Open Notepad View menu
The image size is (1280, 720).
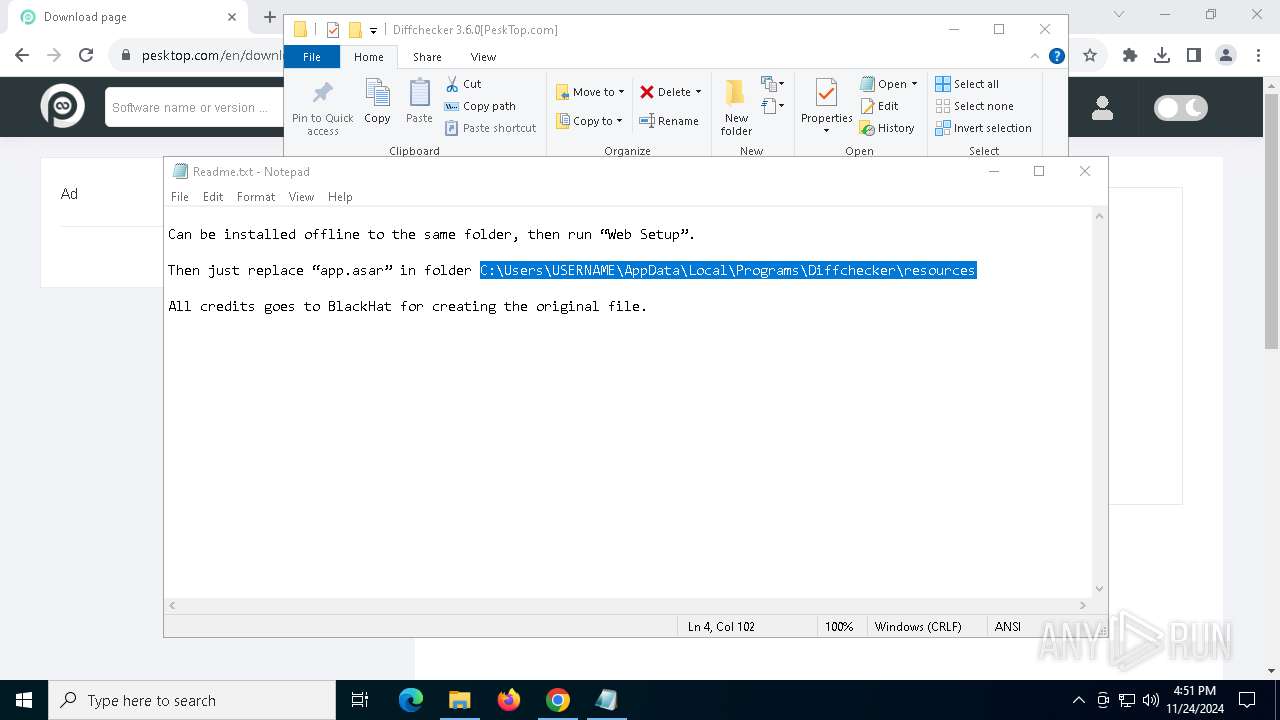301,197
